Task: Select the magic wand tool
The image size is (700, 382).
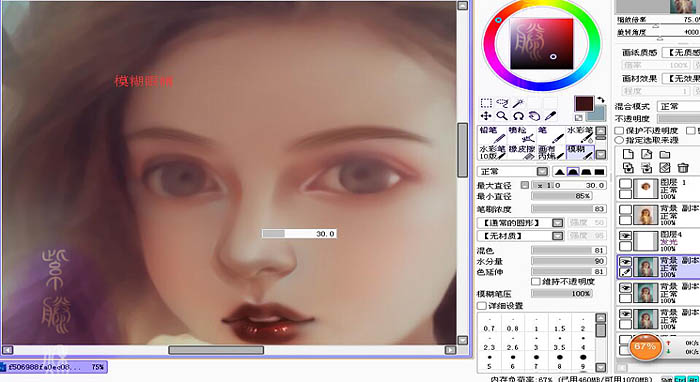Action: coord(518,103)
